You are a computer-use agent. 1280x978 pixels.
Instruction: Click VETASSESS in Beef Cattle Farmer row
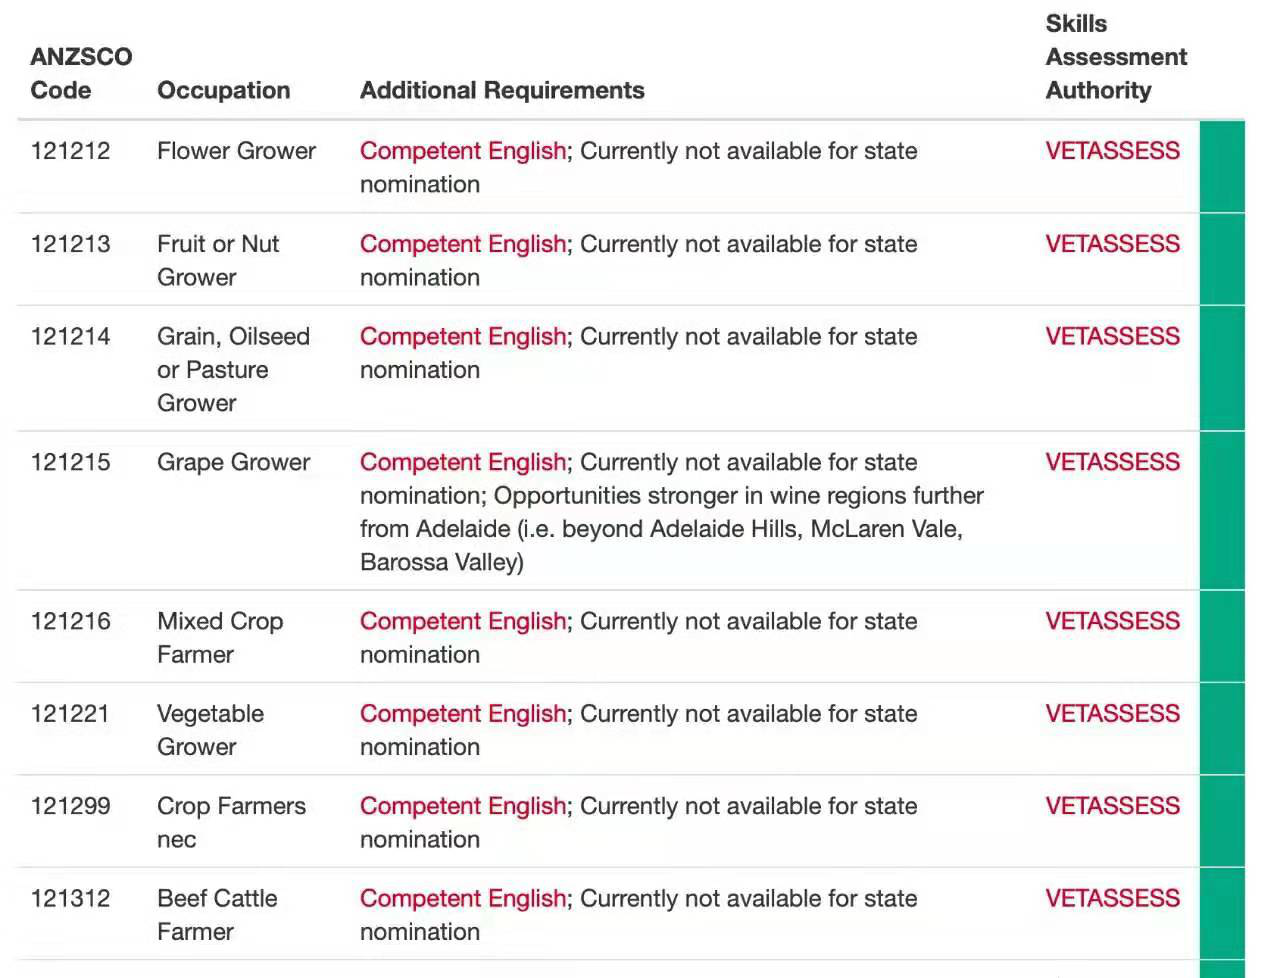[x=1112, y=899]
